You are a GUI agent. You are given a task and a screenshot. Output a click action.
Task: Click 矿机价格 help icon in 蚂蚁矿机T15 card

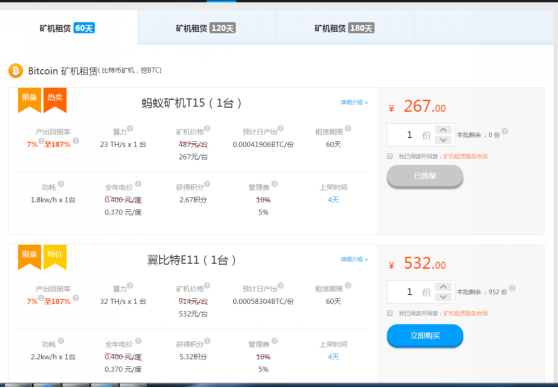click(207, 129)
